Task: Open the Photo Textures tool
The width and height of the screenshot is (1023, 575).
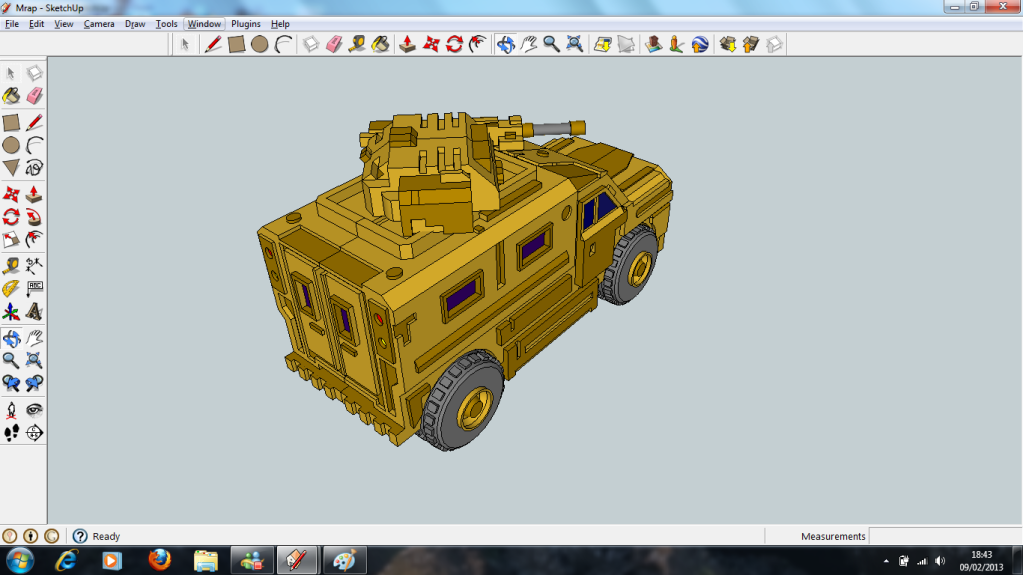Action: [677, 44]
